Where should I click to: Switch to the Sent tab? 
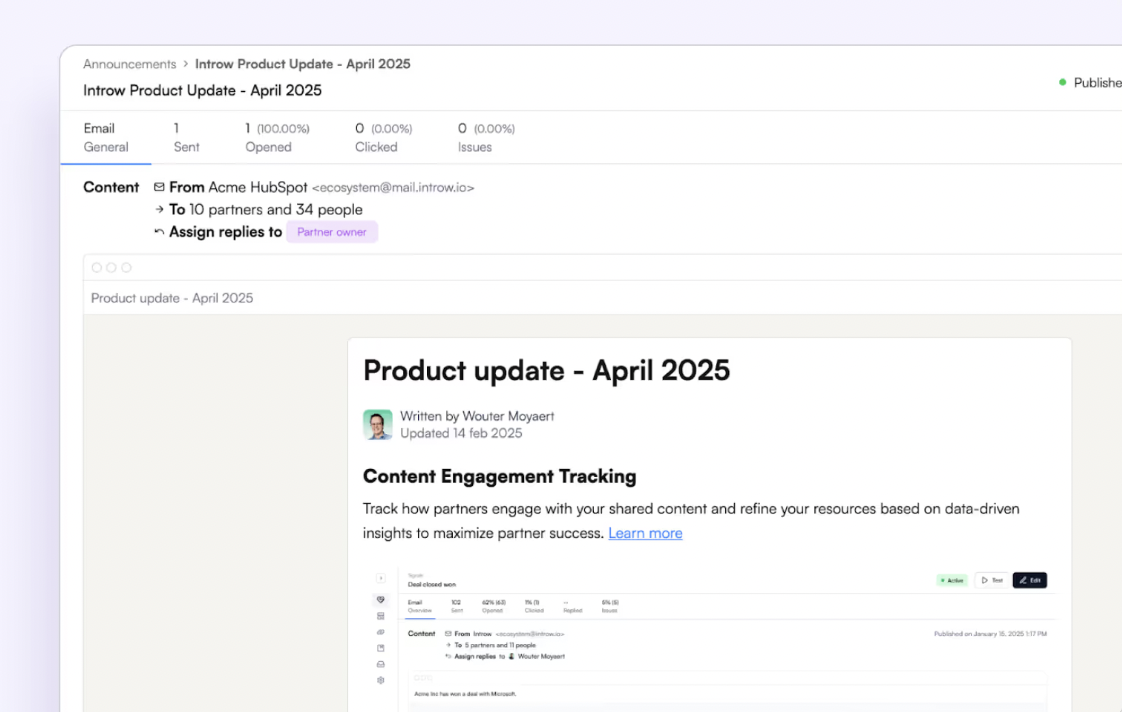(x=187, y=137)
